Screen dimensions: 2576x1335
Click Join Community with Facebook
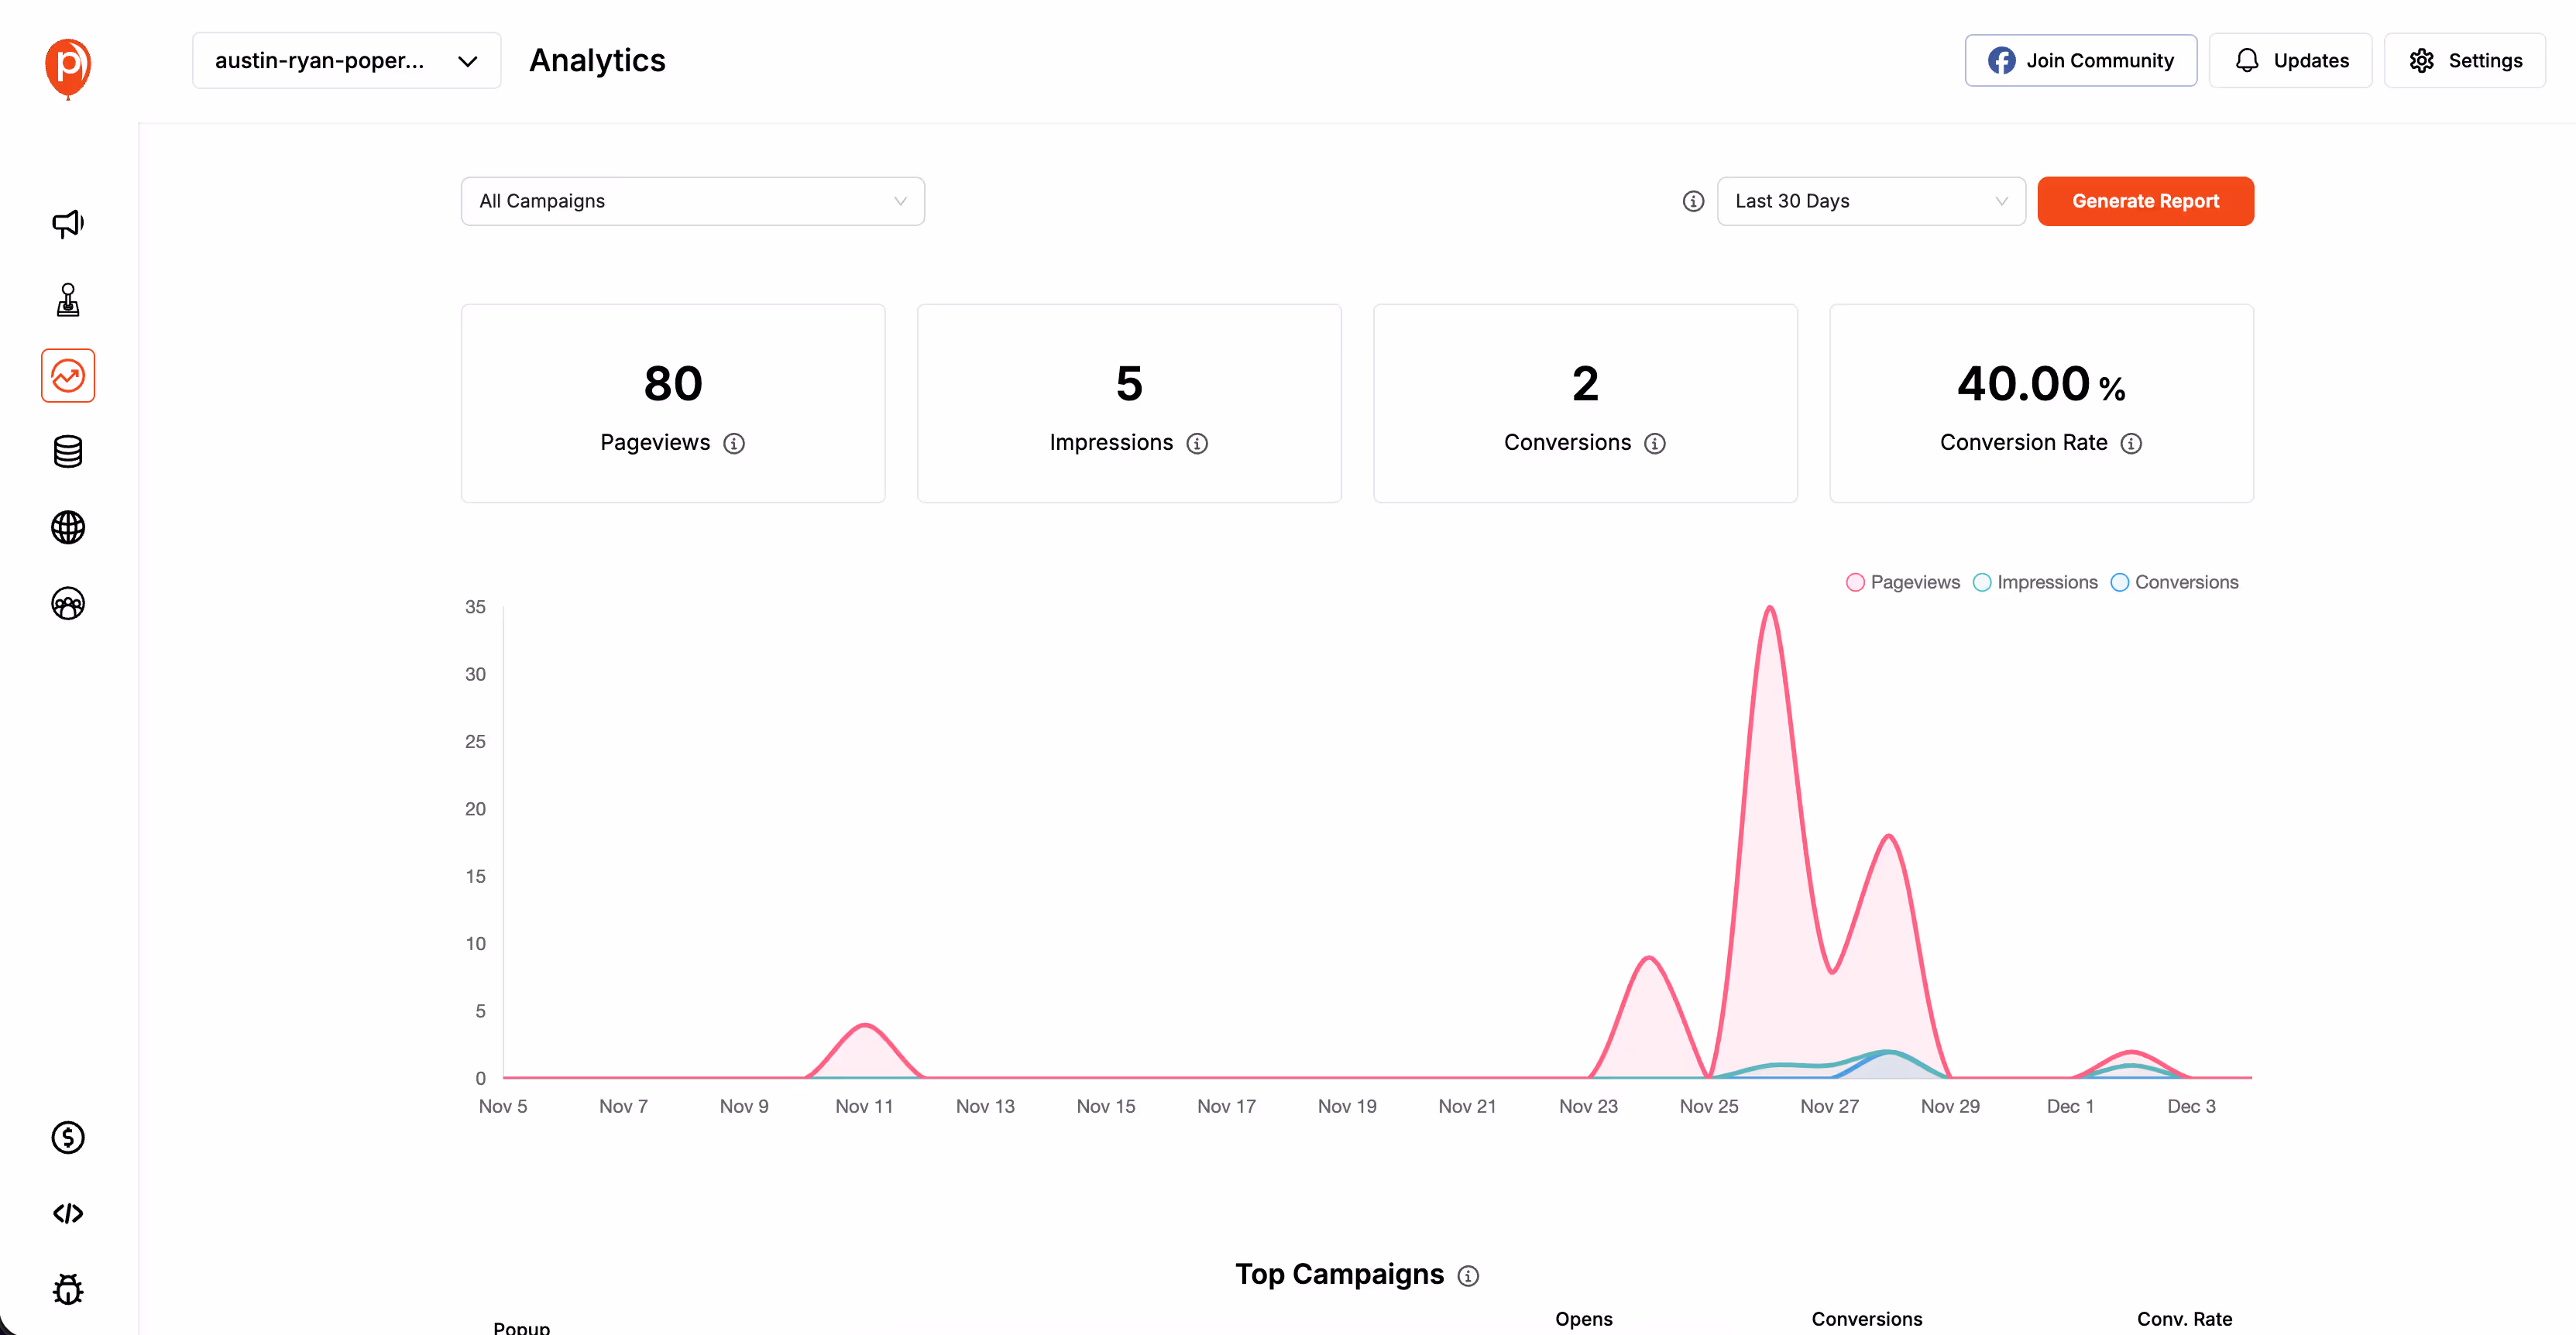tap(2080, 60)
